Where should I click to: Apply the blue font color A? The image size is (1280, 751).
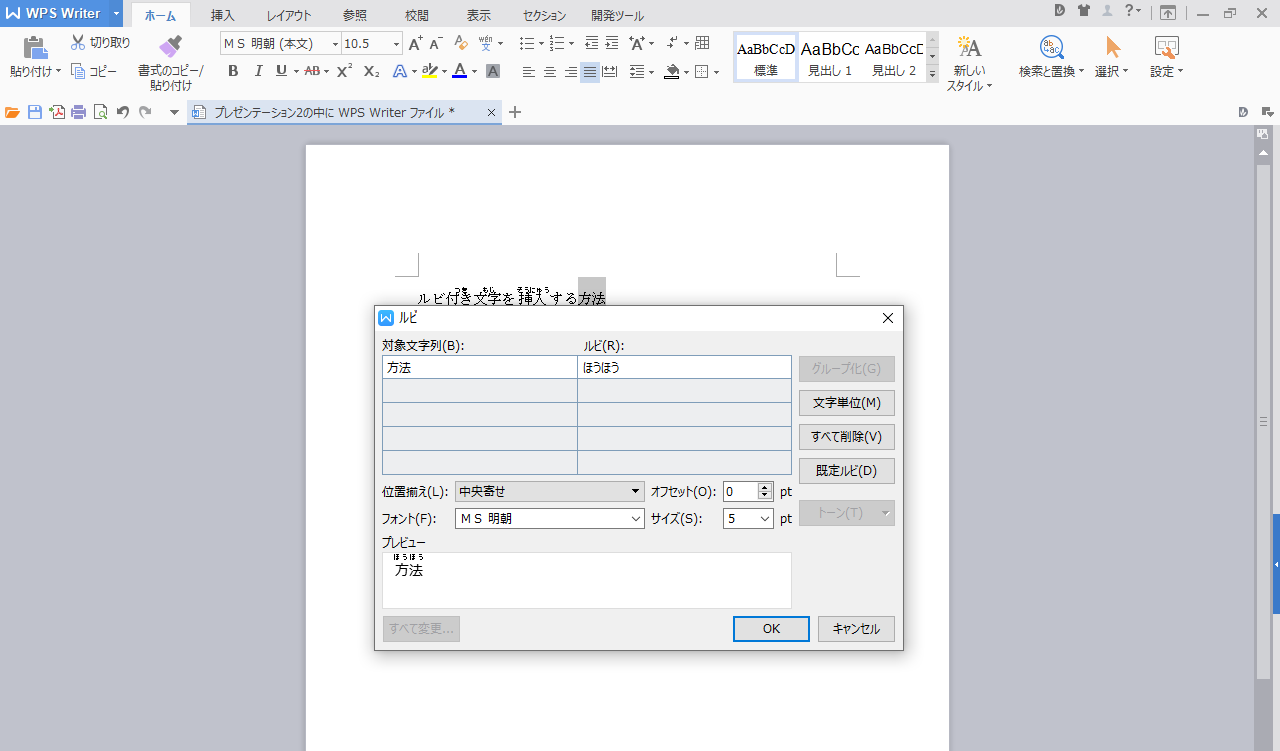tap(459, 71)
